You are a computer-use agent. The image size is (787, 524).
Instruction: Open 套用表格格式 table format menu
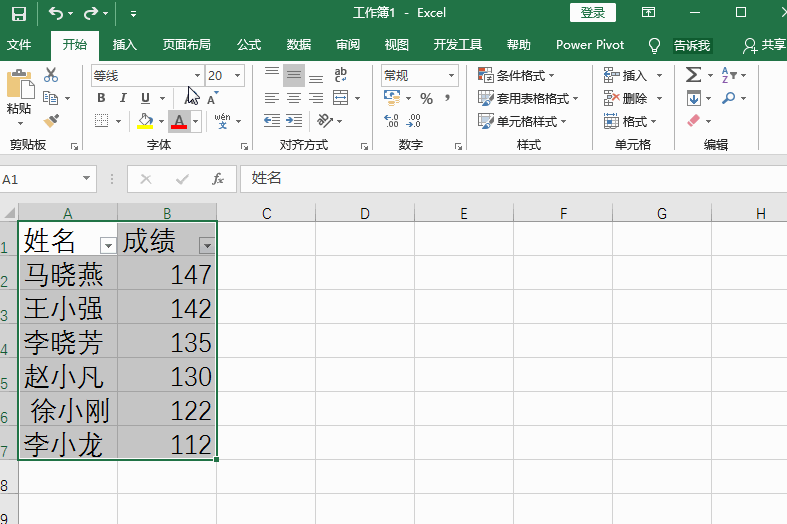528,98
